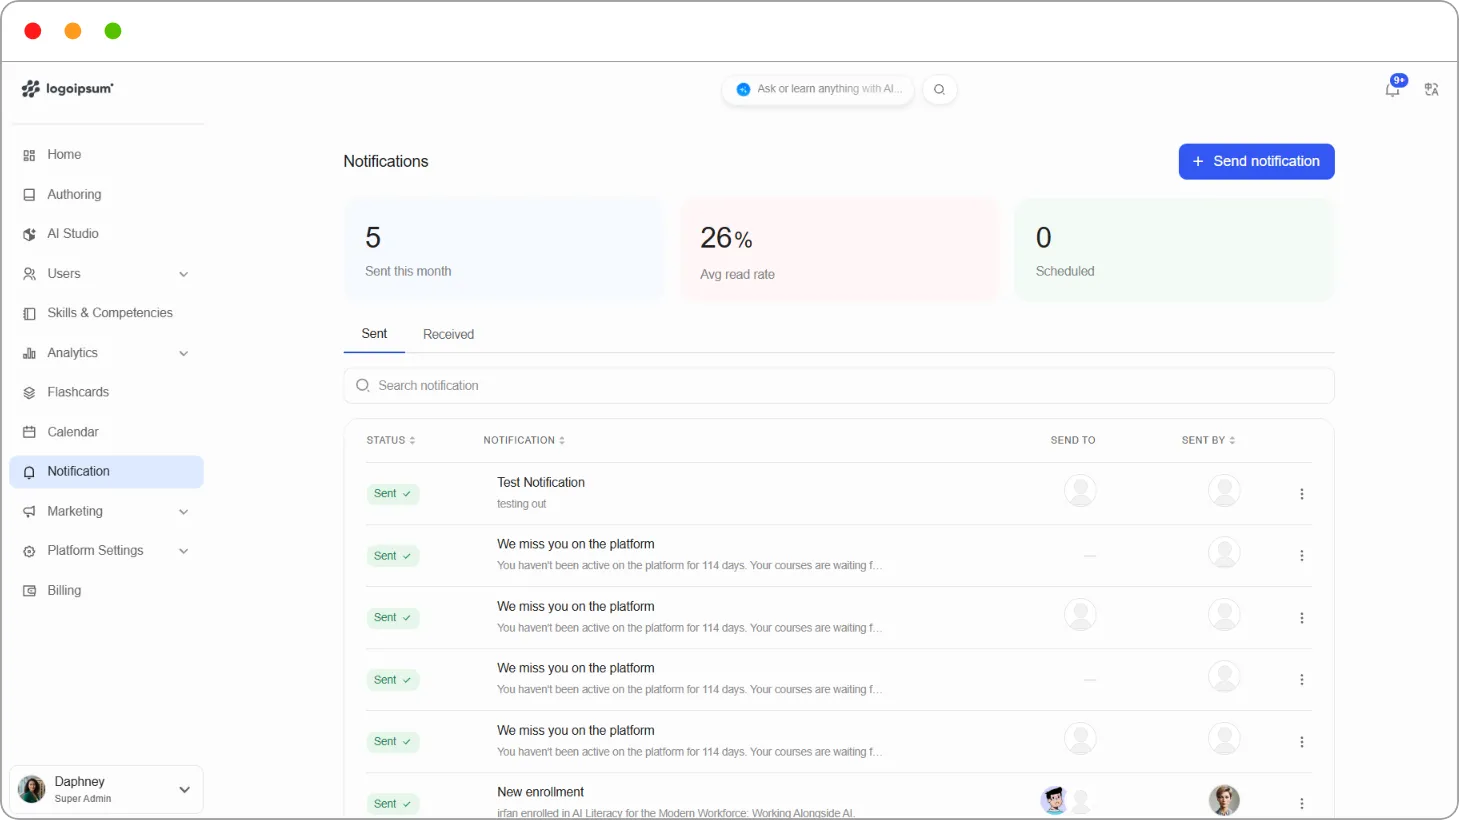The image size is (1459, 820).
Task: Click the logoipsum logo
Action: point(67,89)
